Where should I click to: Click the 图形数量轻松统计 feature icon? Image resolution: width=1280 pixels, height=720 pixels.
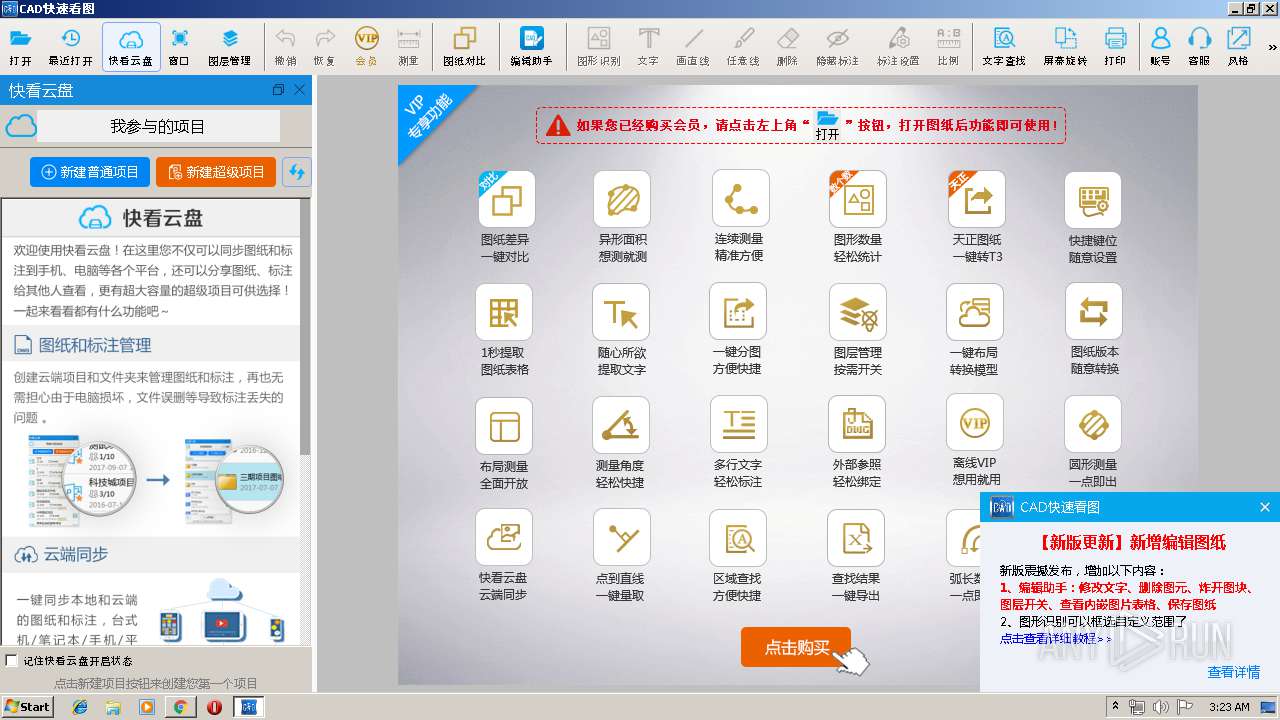pos(858,199)
